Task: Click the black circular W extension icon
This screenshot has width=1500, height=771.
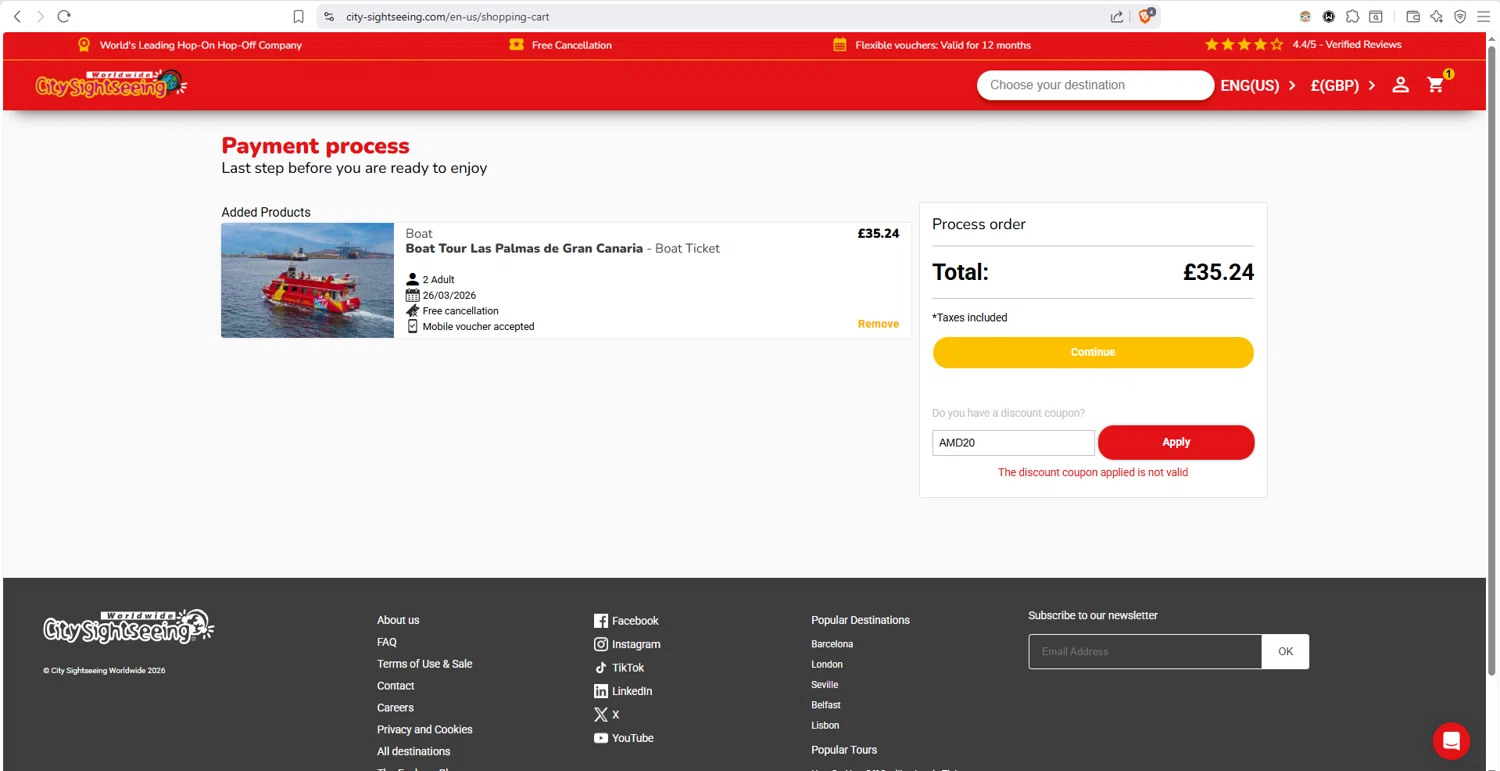Action: pyautogui.click(x=1328, y=16)
